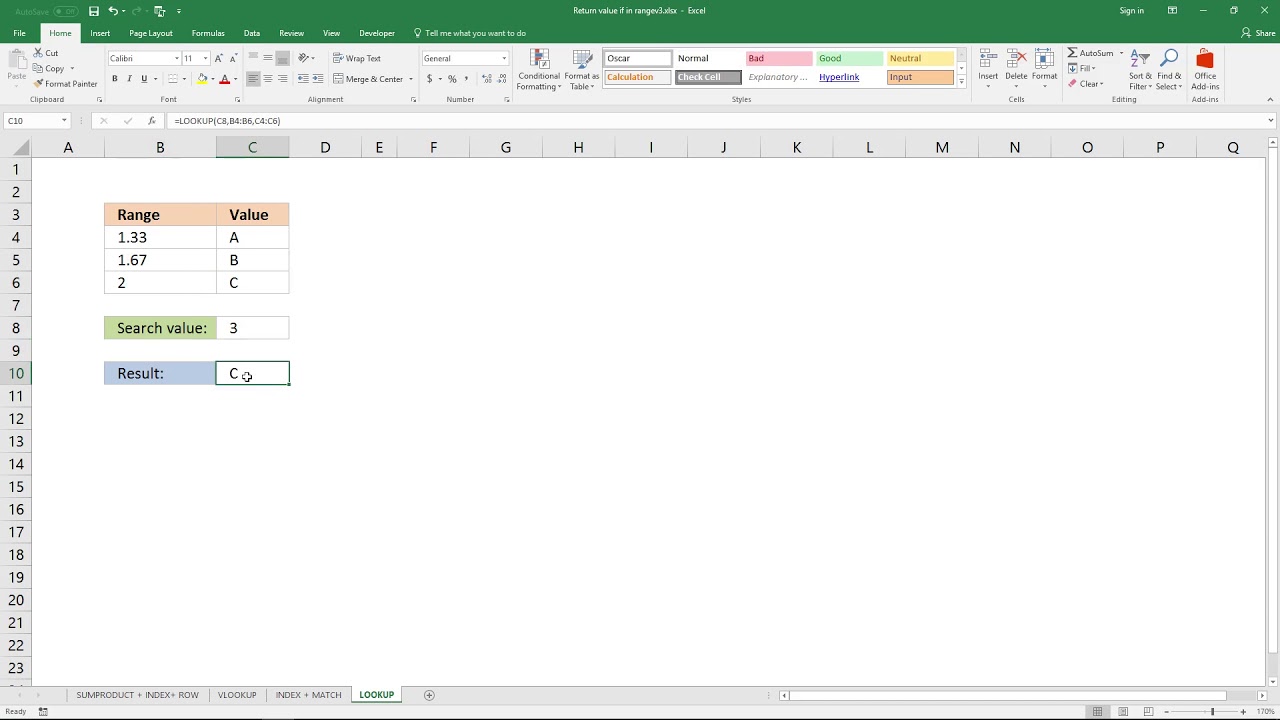Switch to the Insert ribbon tab

click(100, 33)
